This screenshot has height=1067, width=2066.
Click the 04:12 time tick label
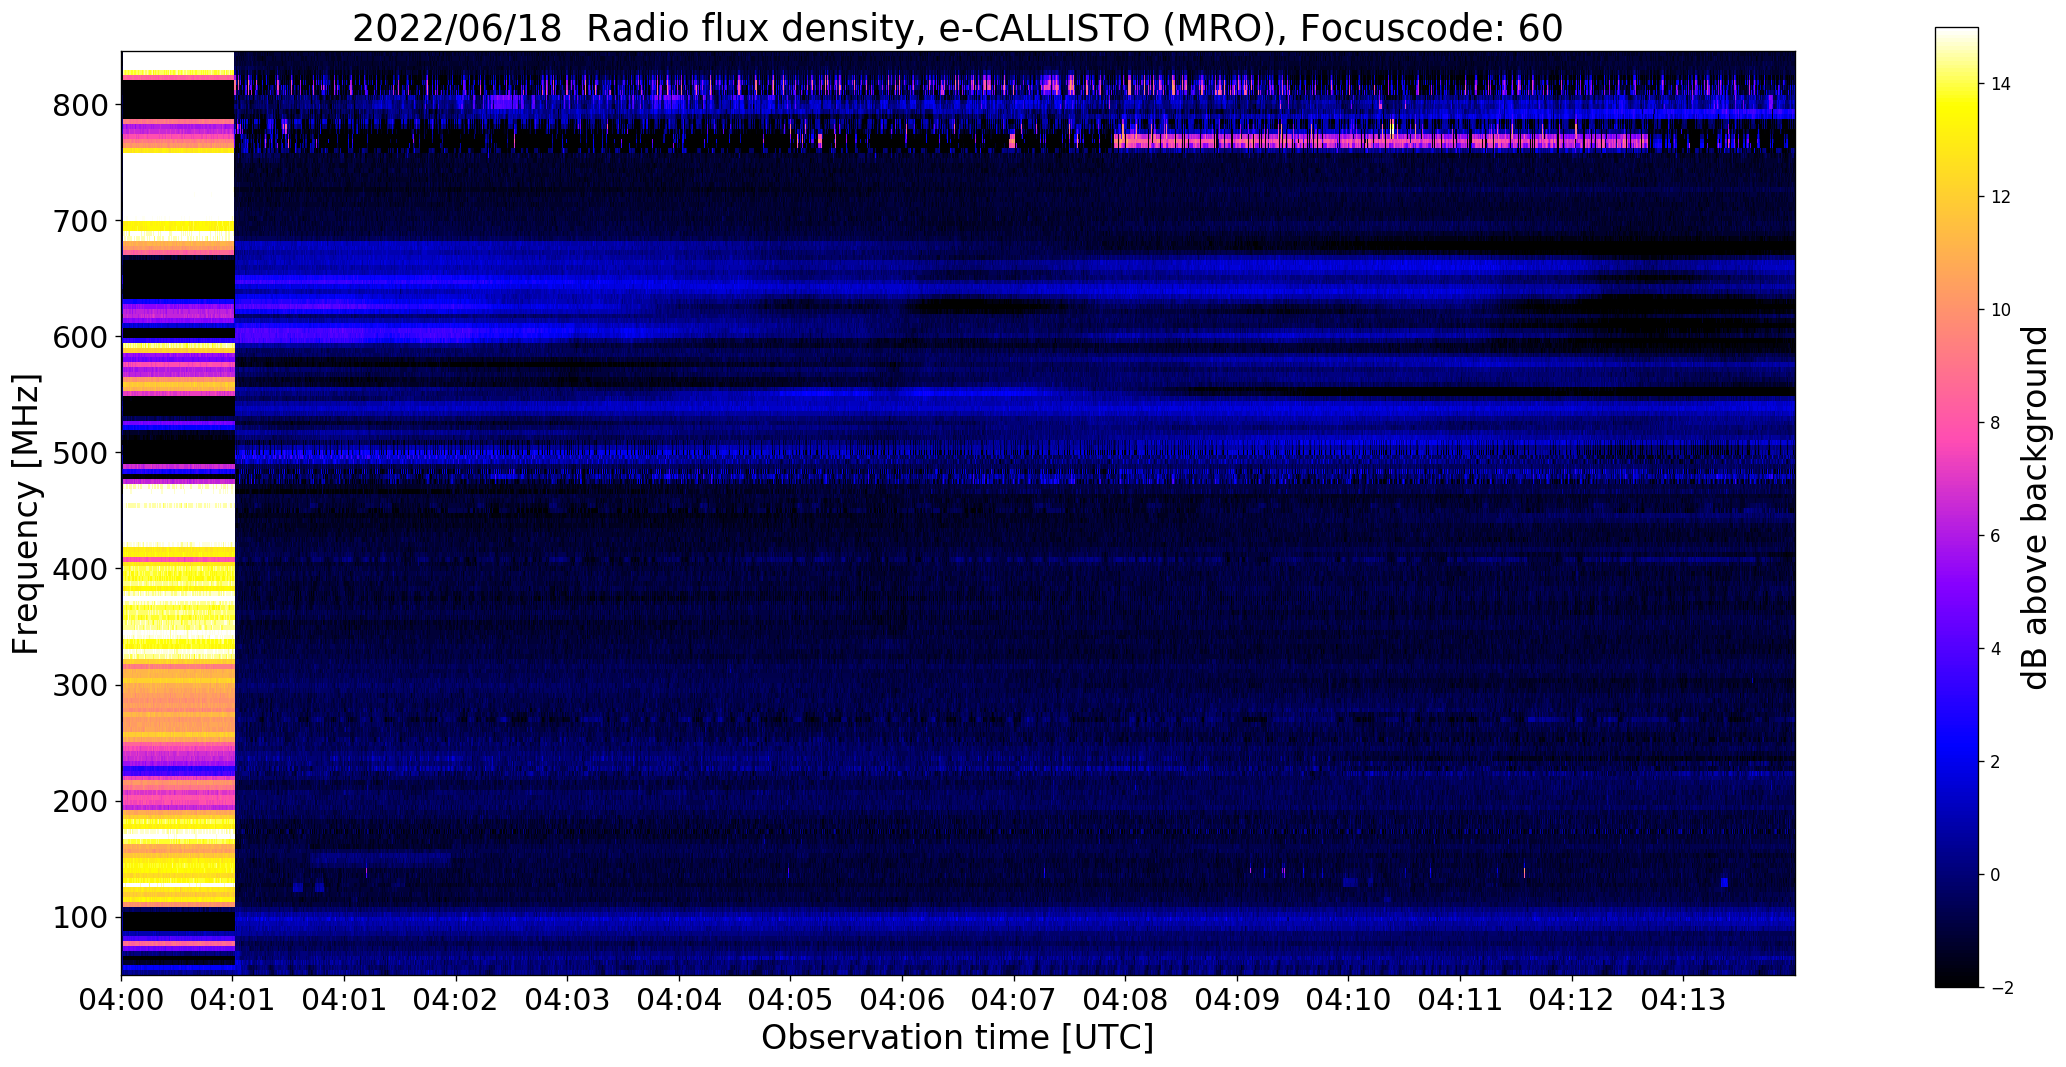[1572, 999]
